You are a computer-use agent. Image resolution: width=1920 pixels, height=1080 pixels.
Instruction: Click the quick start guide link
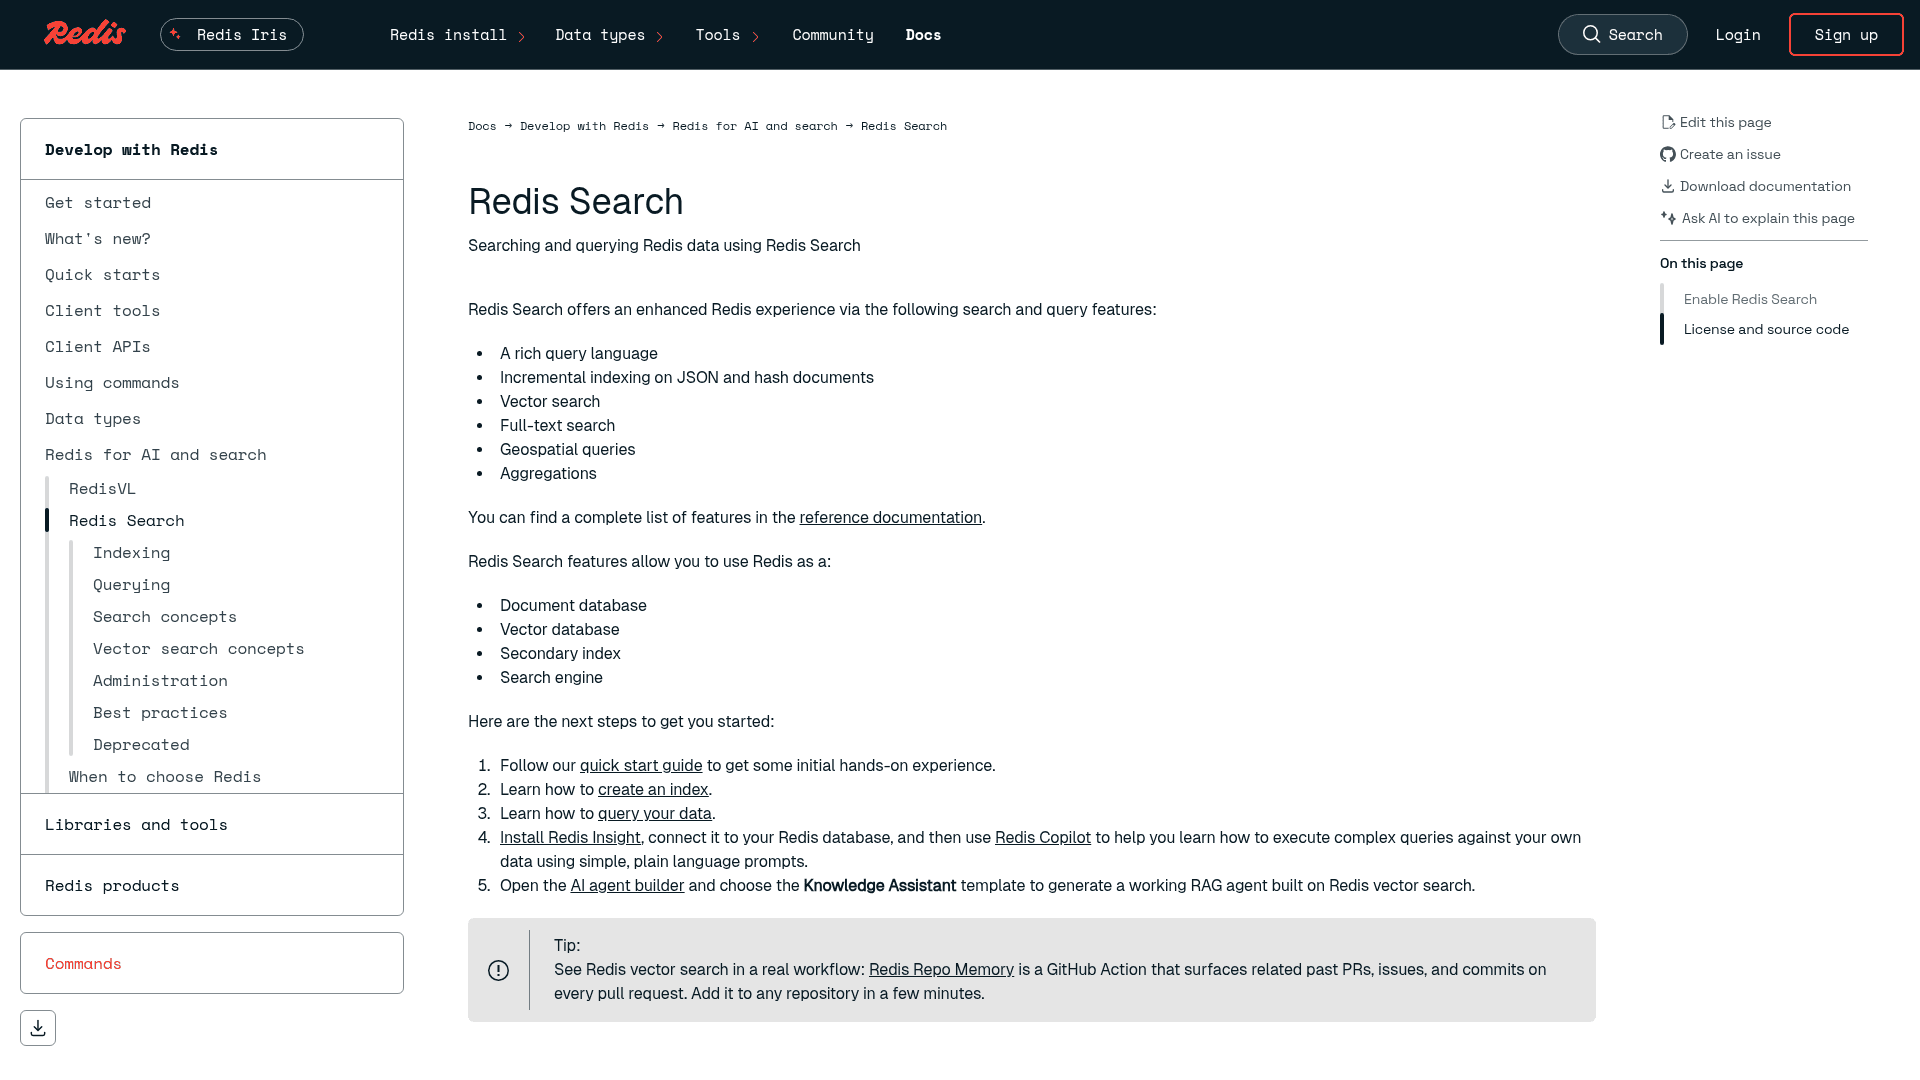(x=641, y=765)
